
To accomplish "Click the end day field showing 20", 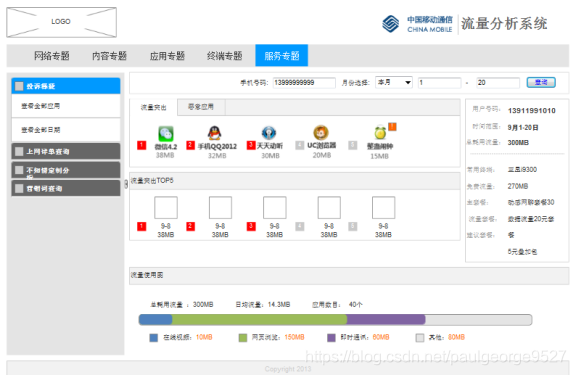I will click(x=498, y=83).
